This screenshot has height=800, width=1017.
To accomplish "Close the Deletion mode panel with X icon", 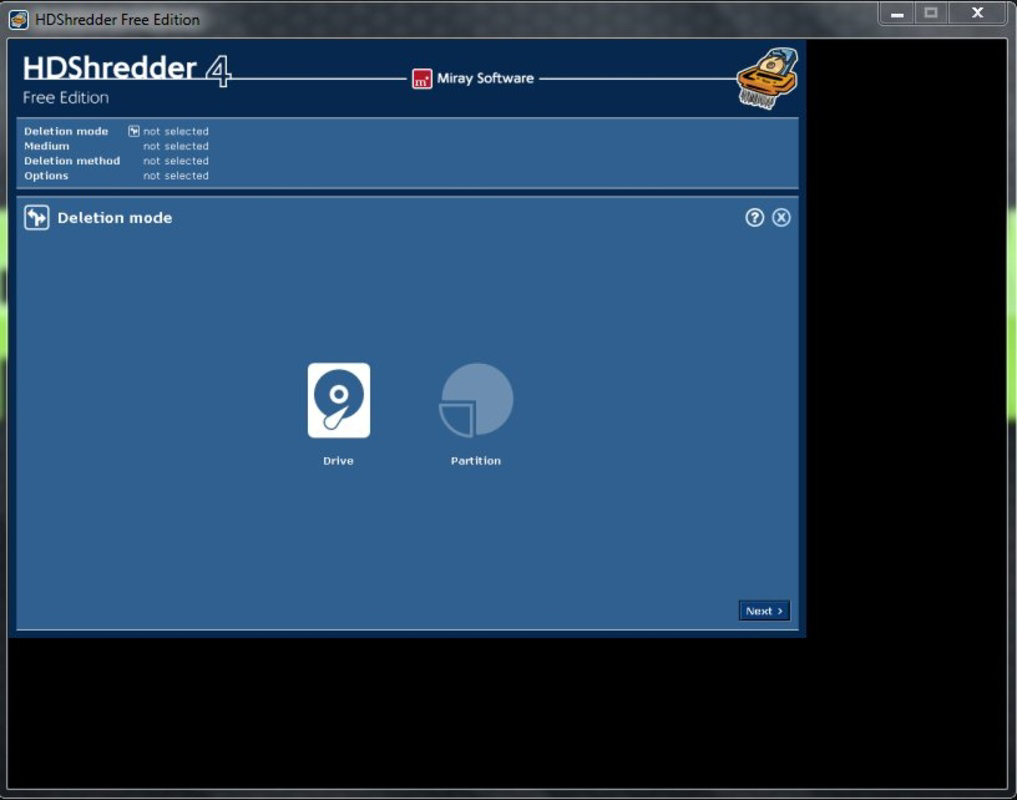I will (781, 217).
